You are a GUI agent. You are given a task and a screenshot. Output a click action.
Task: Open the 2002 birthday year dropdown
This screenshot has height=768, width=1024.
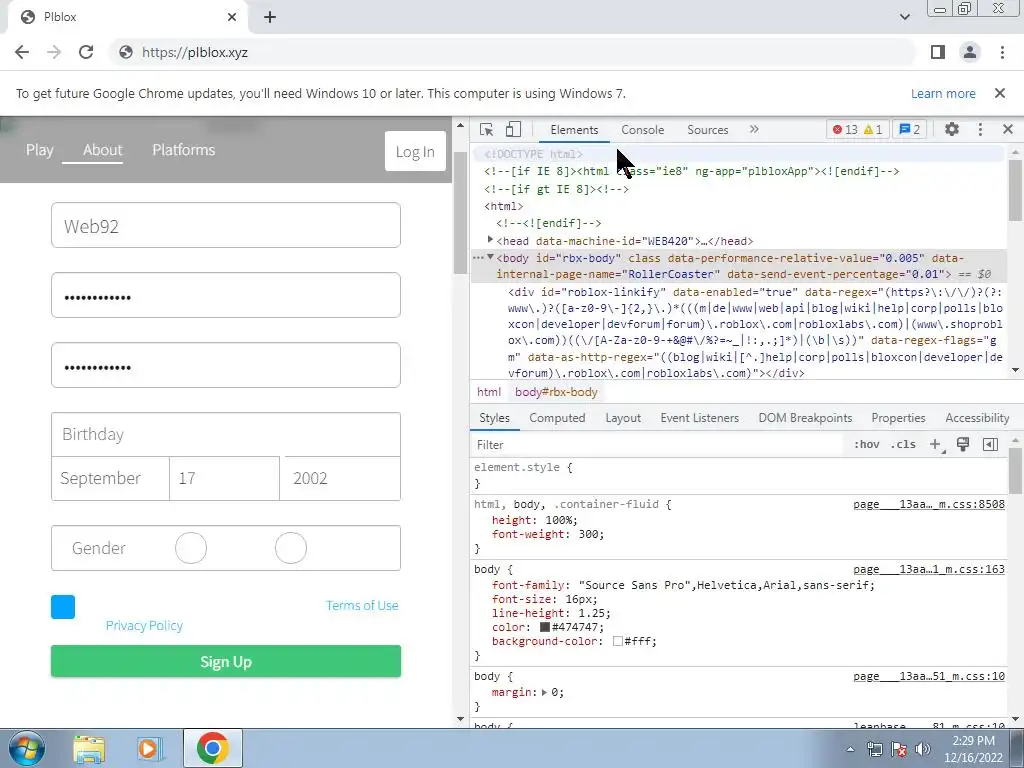pos(340,479)
